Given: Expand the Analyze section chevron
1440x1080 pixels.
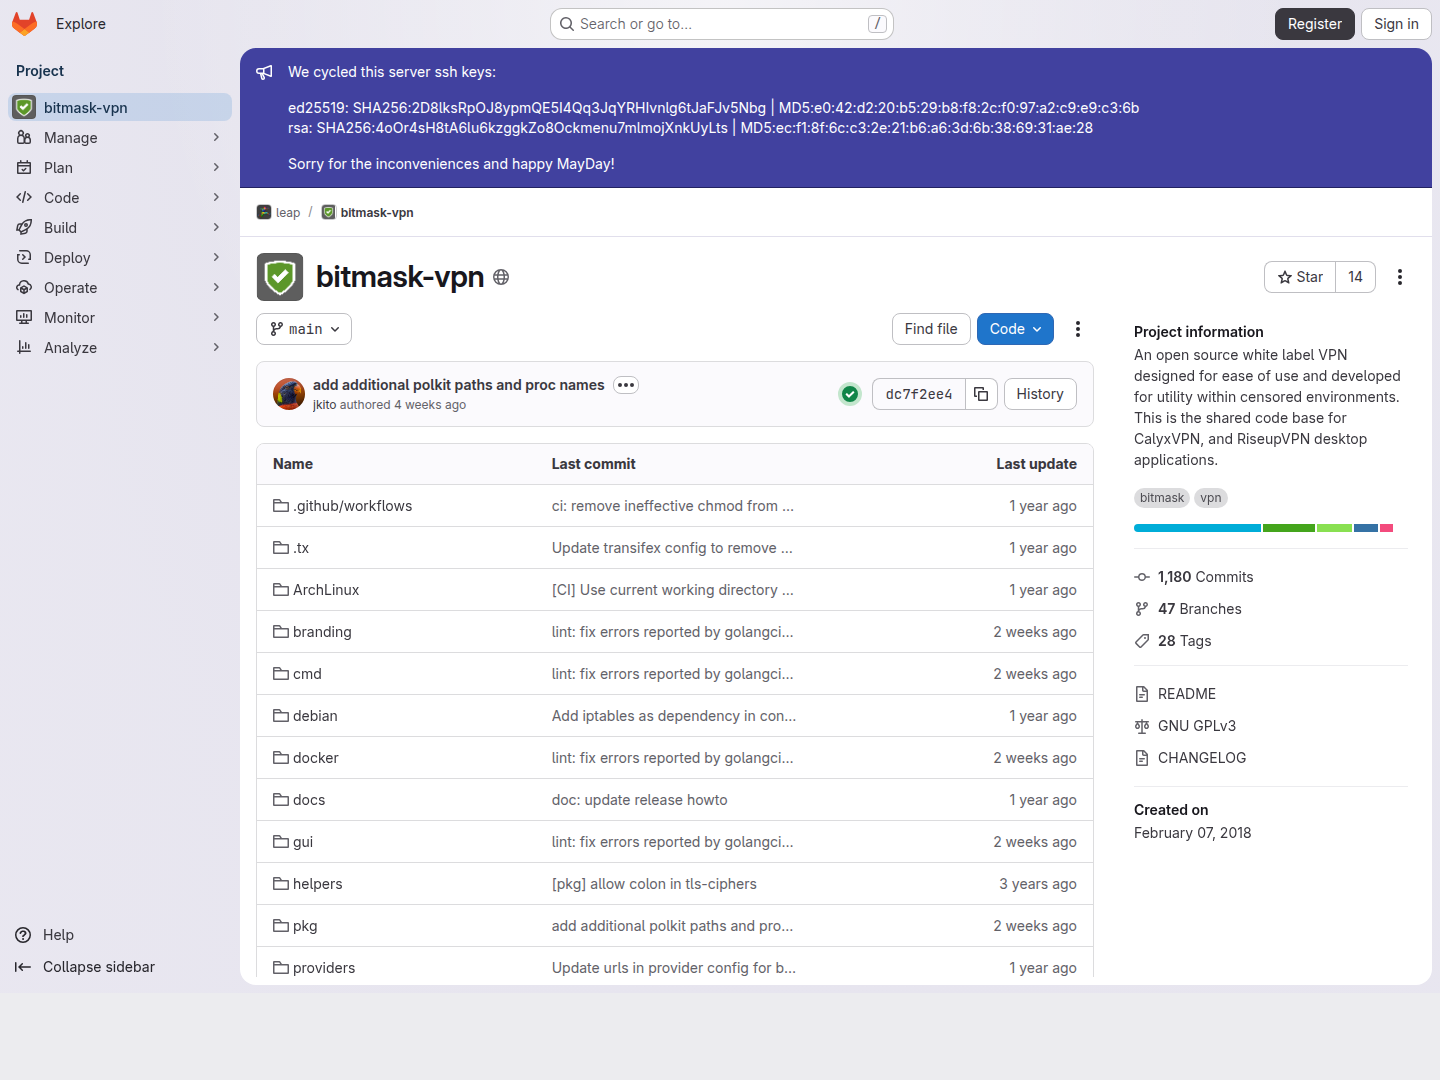Looking at the screenshot, I should coord(216,347).
